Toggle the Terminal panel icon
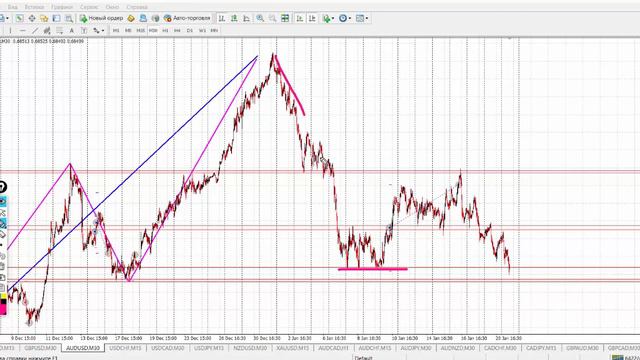The width and height of the screenshot is (640, 360). pos(56,18)
